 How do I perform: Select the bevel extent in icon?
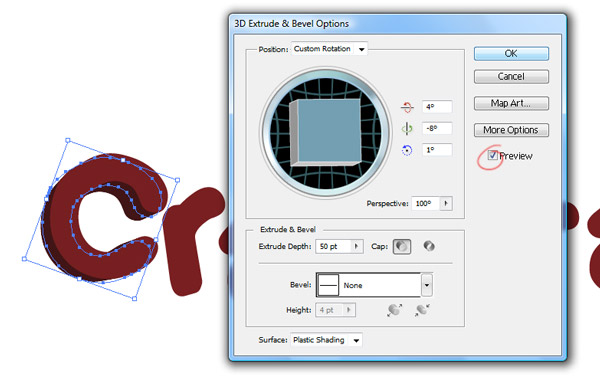(422, 310)
